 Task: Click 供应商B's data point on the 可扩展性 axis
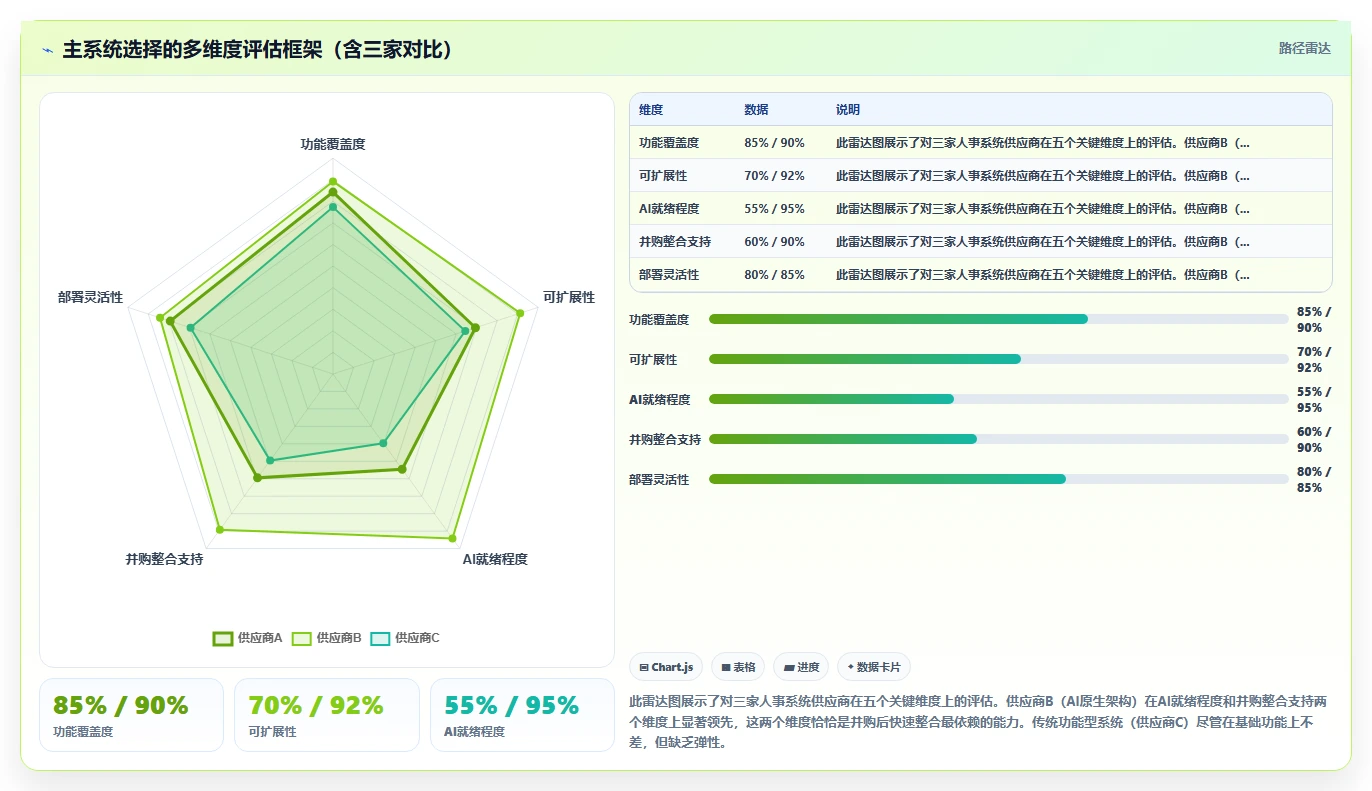(520, 313)
